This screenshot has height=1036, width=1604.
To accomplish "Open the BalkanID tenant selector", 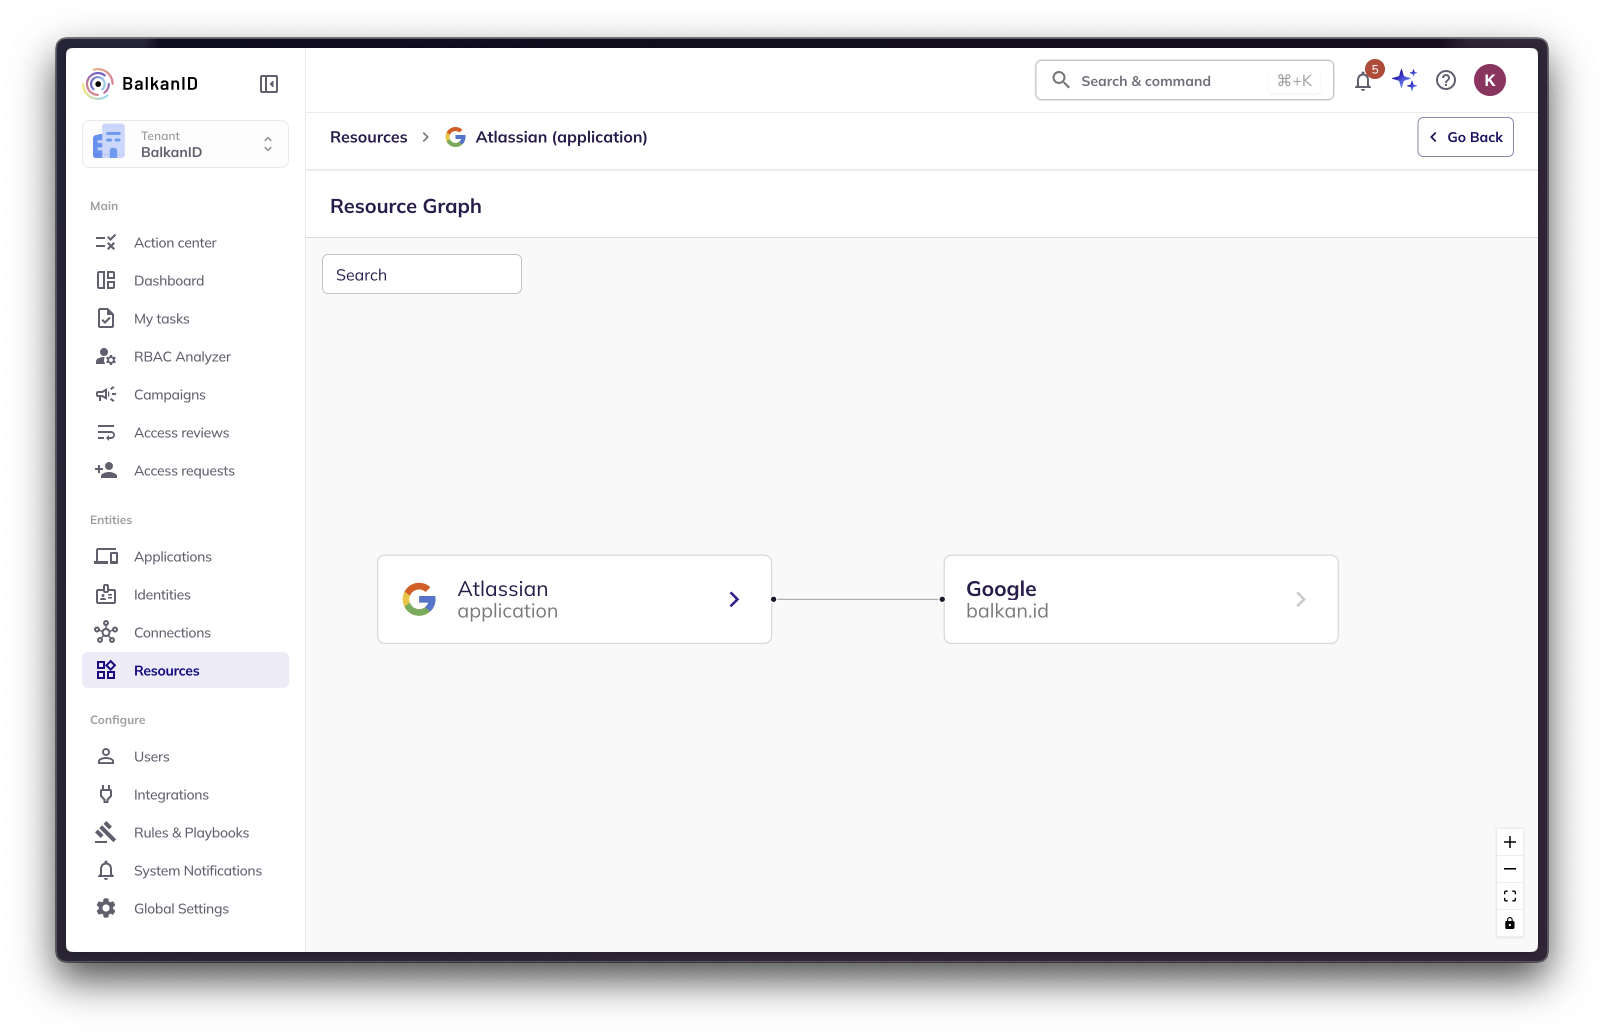I will coord(185,144).
